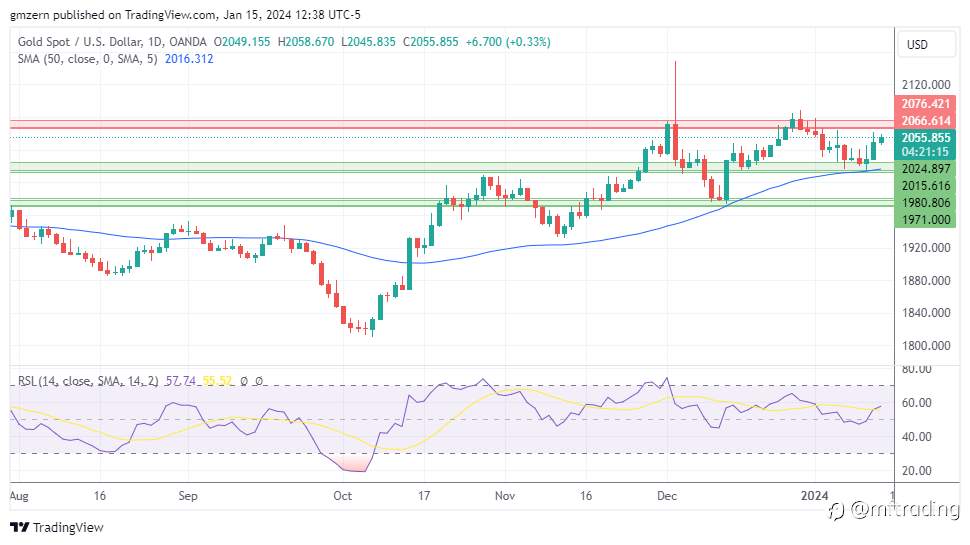Screen dimensions: 970x545
Task: Click the RSI axis label 20.00
Action: pos(916,471)
